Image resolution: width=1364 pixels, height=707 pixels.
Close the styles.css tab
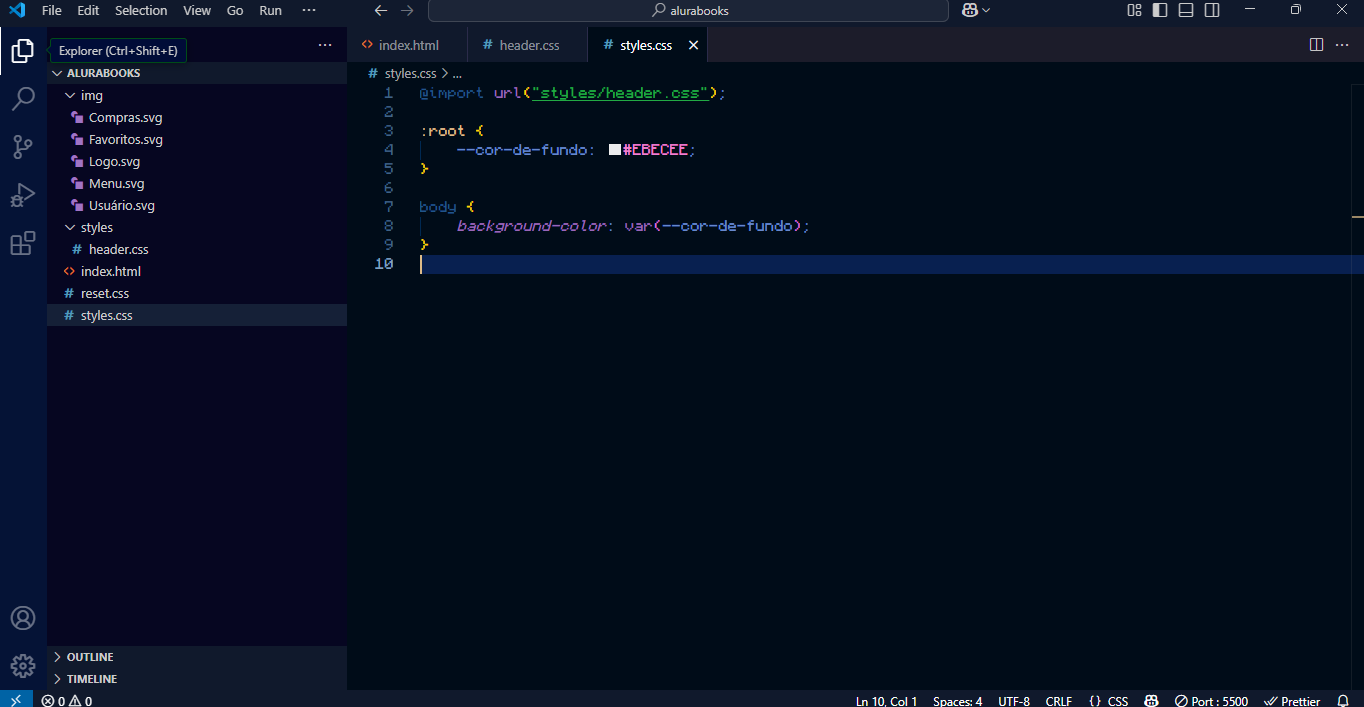pos(694,45)
